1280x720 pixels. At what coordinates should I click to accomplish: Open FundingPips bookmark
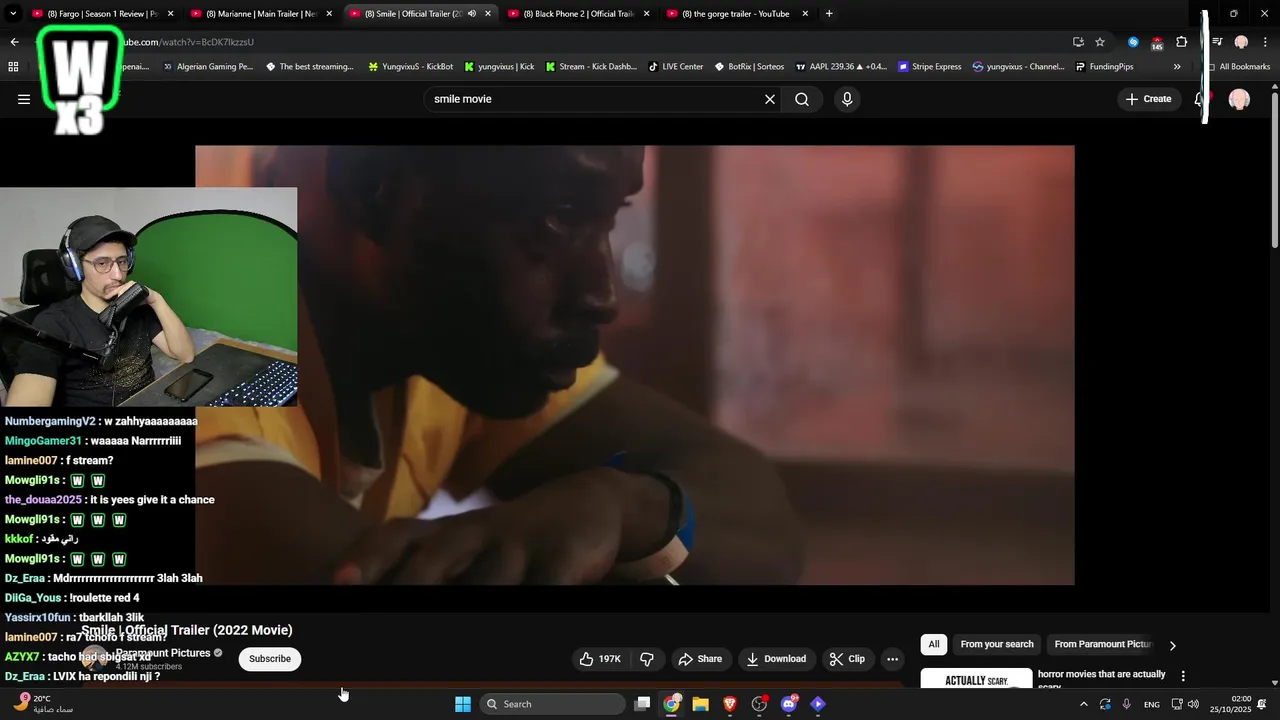[1105, 67]
